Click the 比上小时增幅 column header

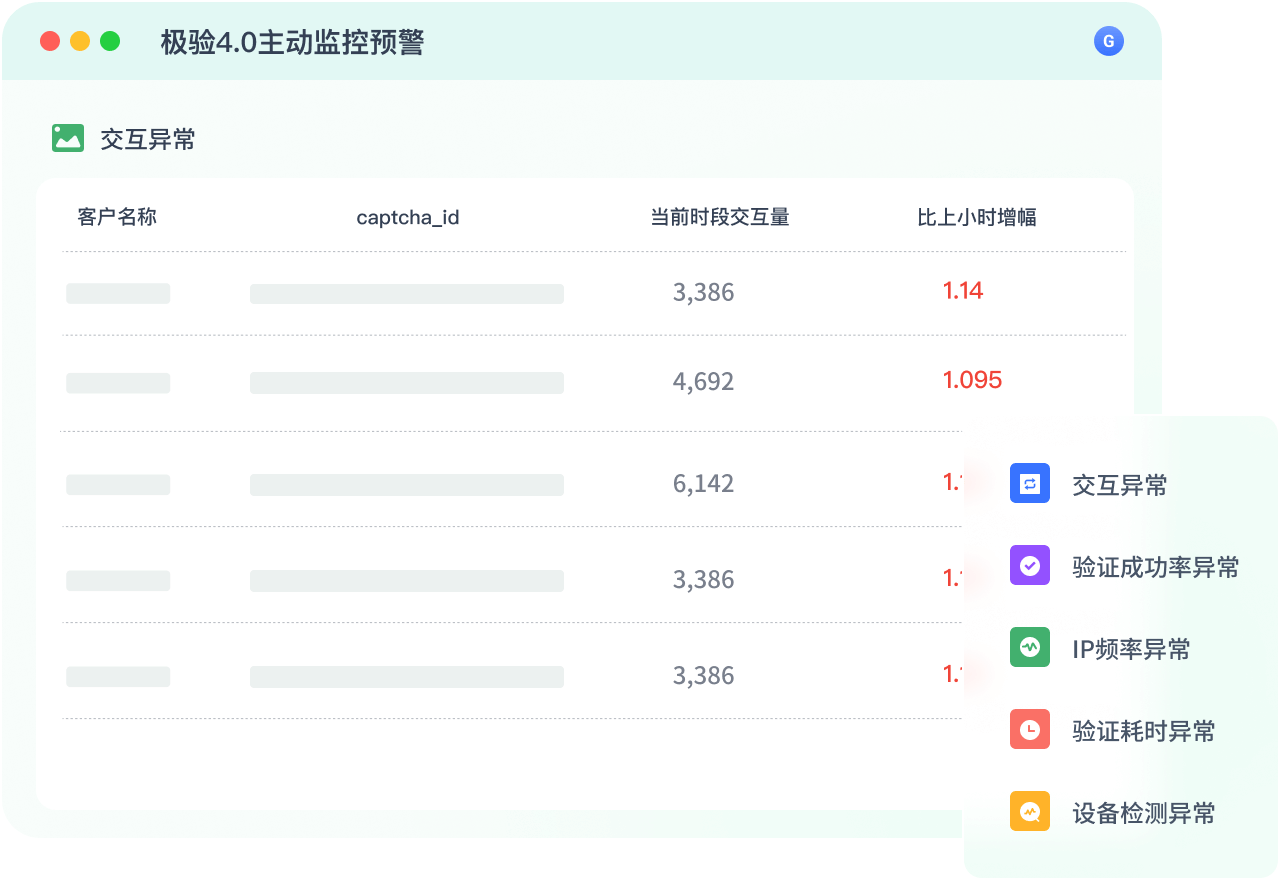(977, 217)
